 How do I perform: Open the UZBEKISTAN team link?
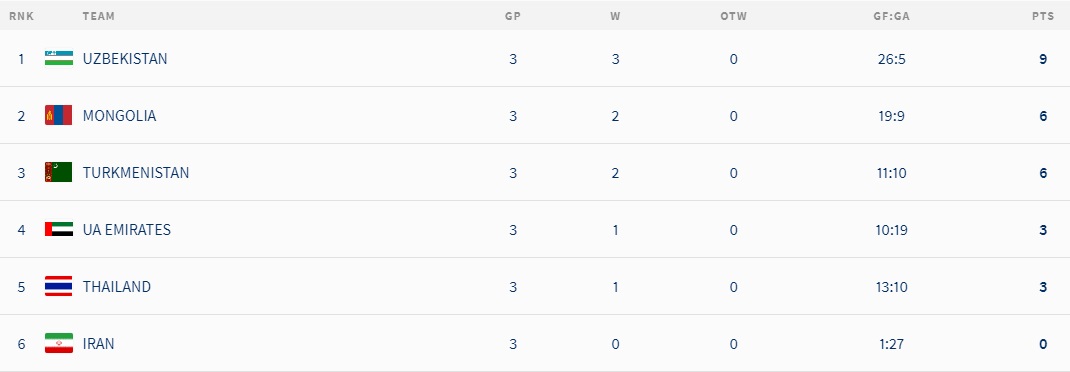coord(125,59)
